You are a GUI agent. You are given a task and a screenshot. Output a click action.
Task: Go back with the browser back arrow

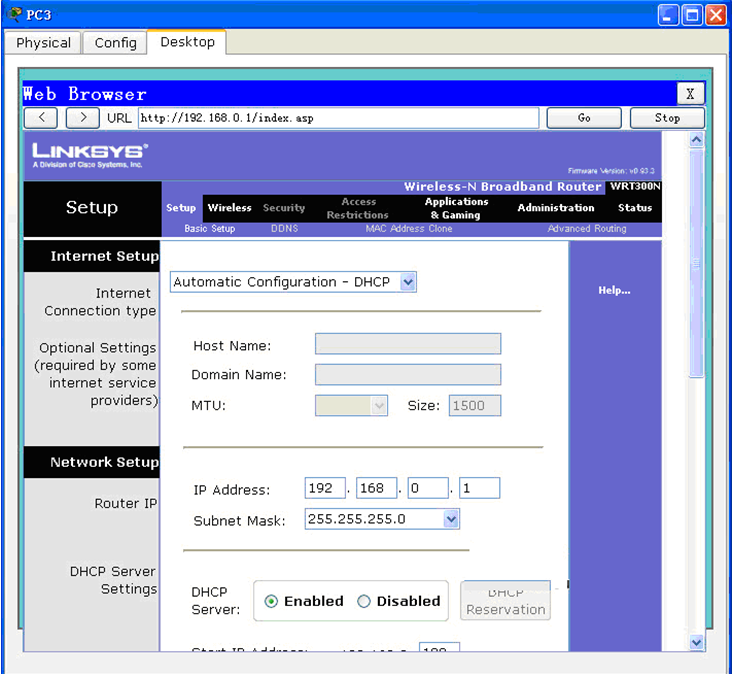41,118
